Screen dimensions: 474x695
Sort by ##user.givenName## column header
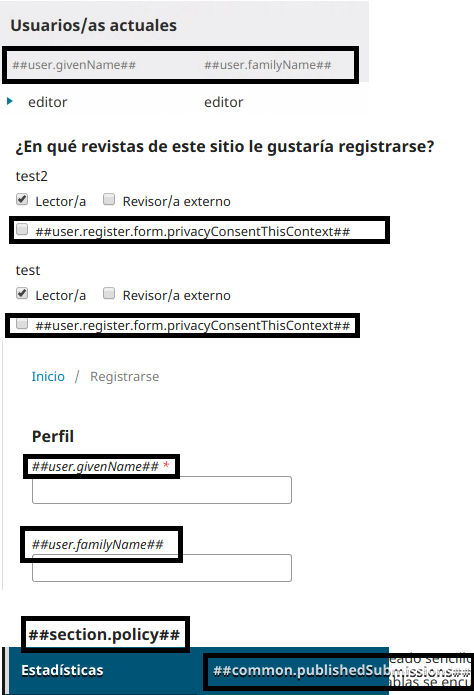click(x=74, y=65)
